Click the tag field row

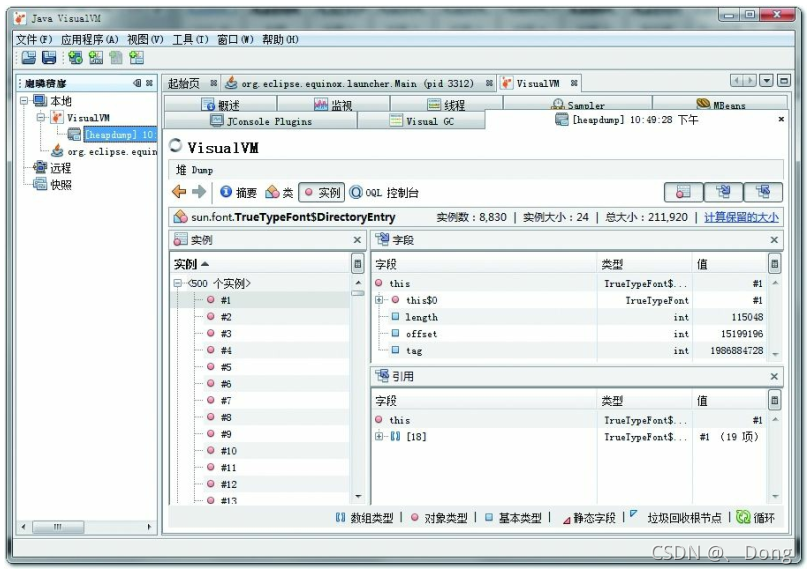click(x=569, y=351)
